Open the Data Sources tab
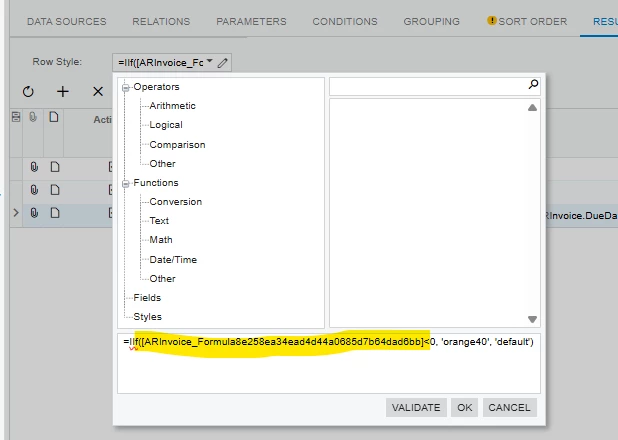This screenshot has width=618, height=440. [x=67, y=21]
